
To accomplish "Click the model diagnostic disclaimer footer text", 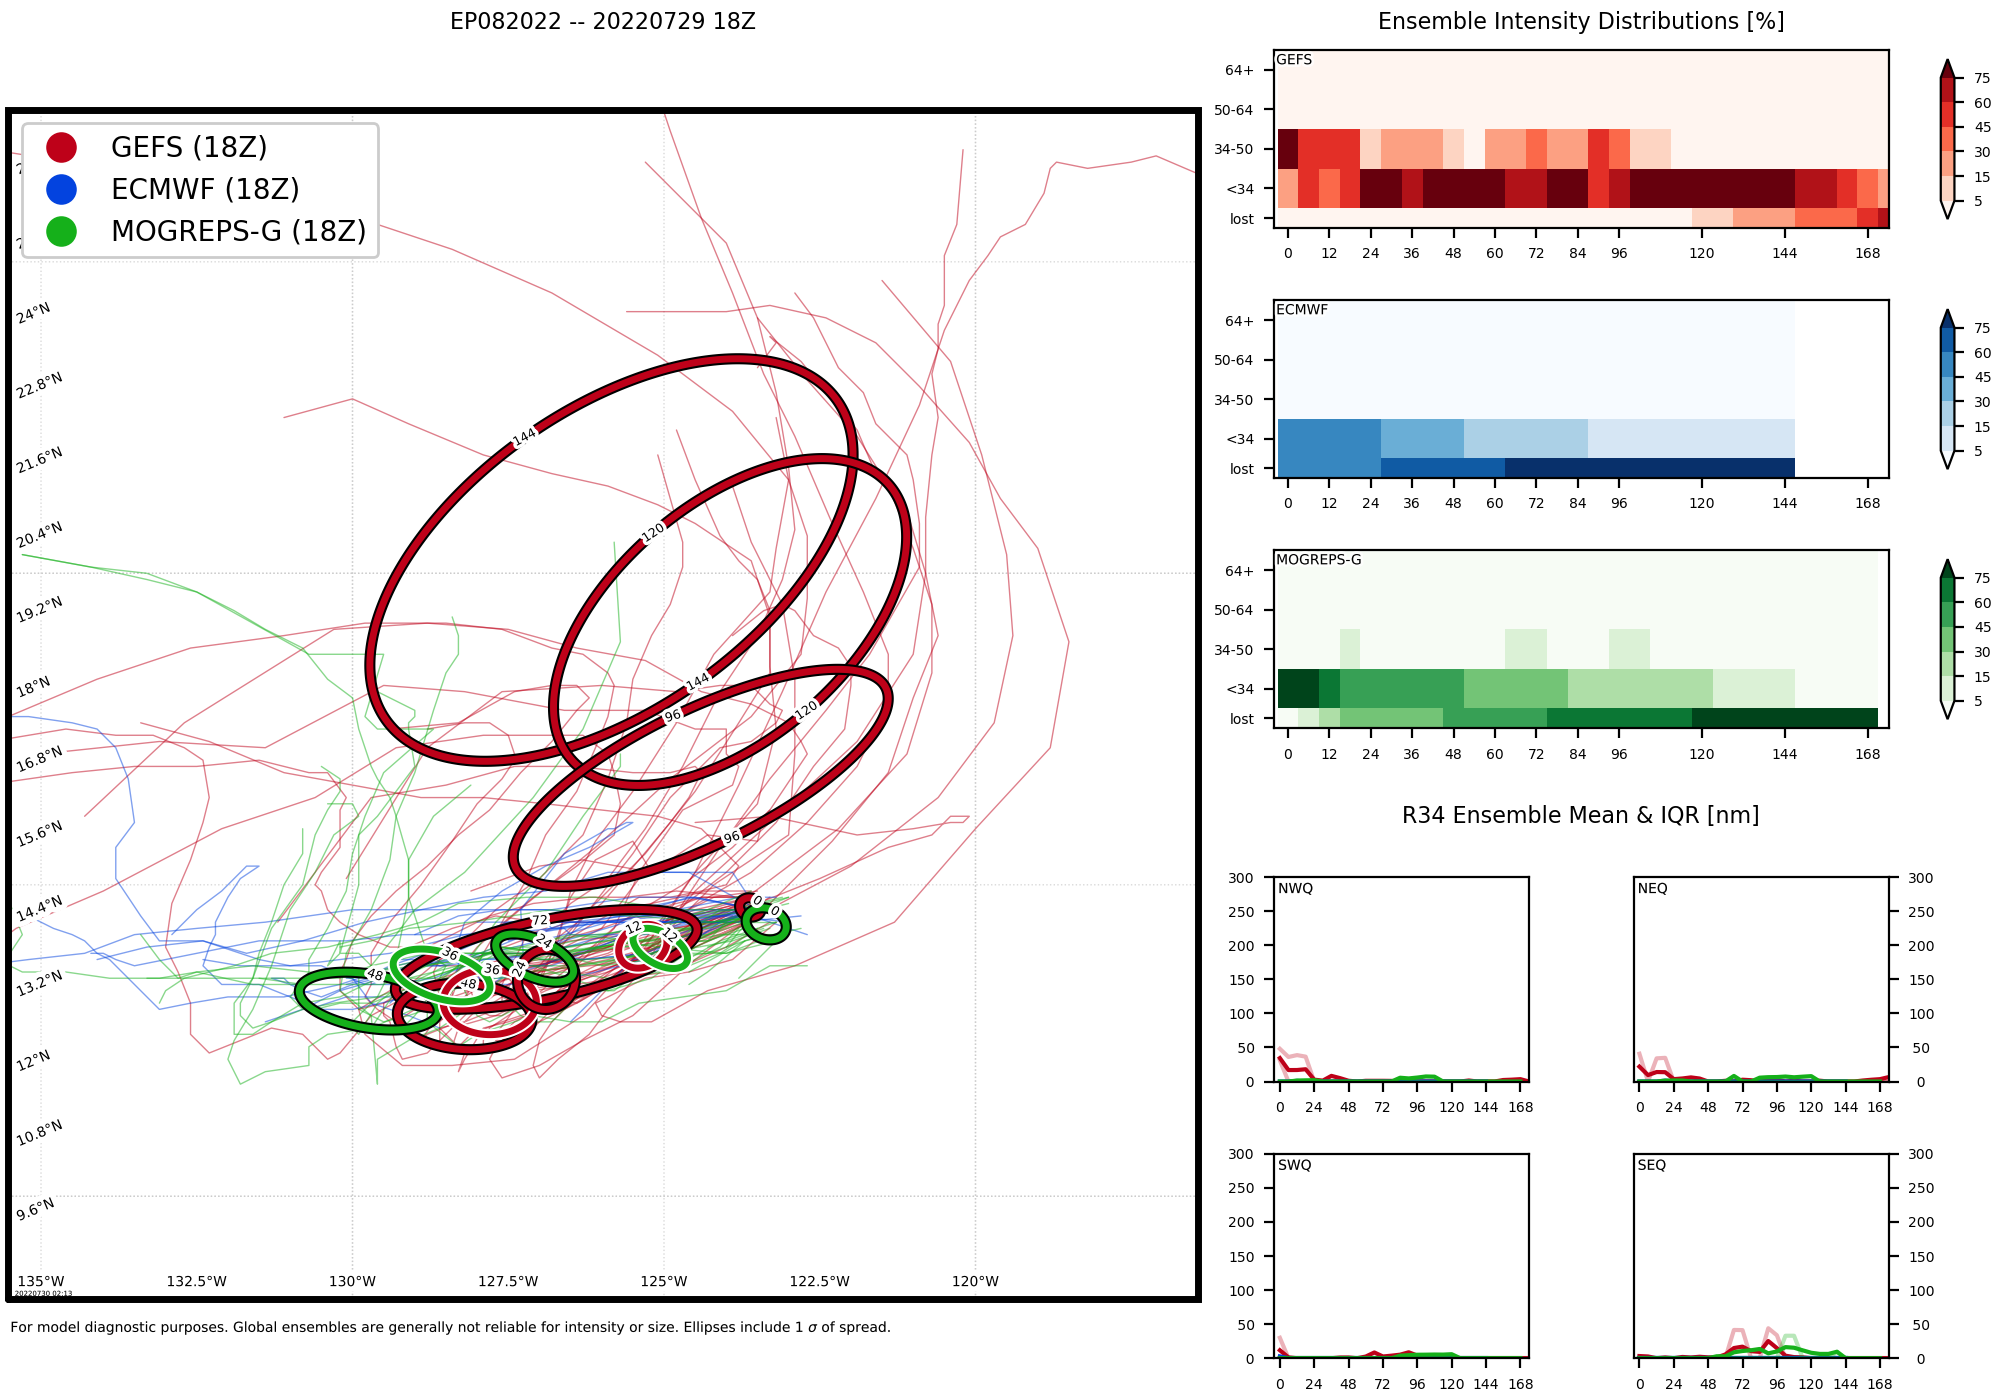I will 450,1327.
